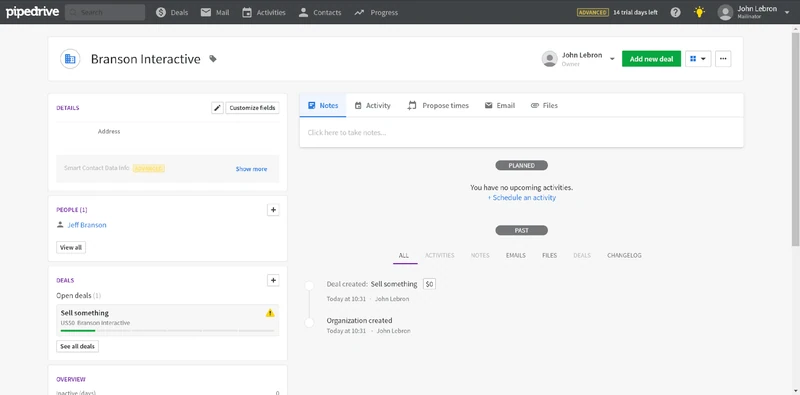Click the Smart Contact Data Info ADVANCED badge
This screenshot has width=800, height=395.
pos(148,168)
